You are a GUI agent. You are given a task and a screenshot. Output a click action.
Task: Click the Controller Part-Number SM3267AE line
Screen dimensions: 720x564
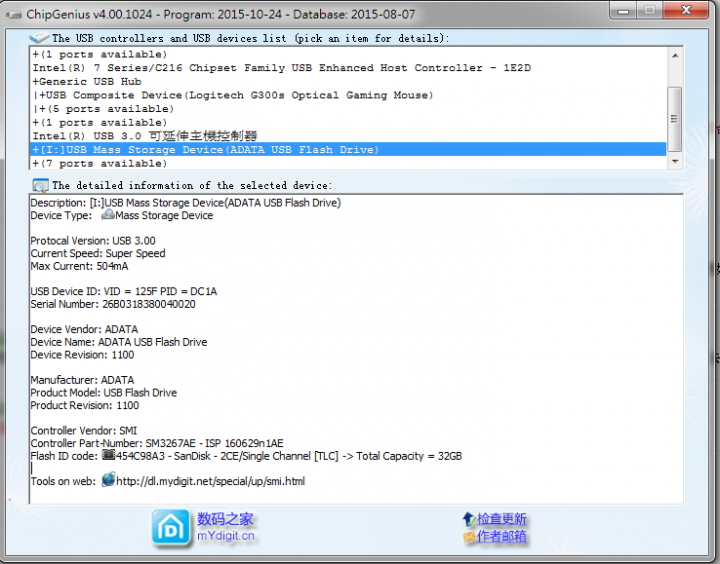tap(157, 443)
